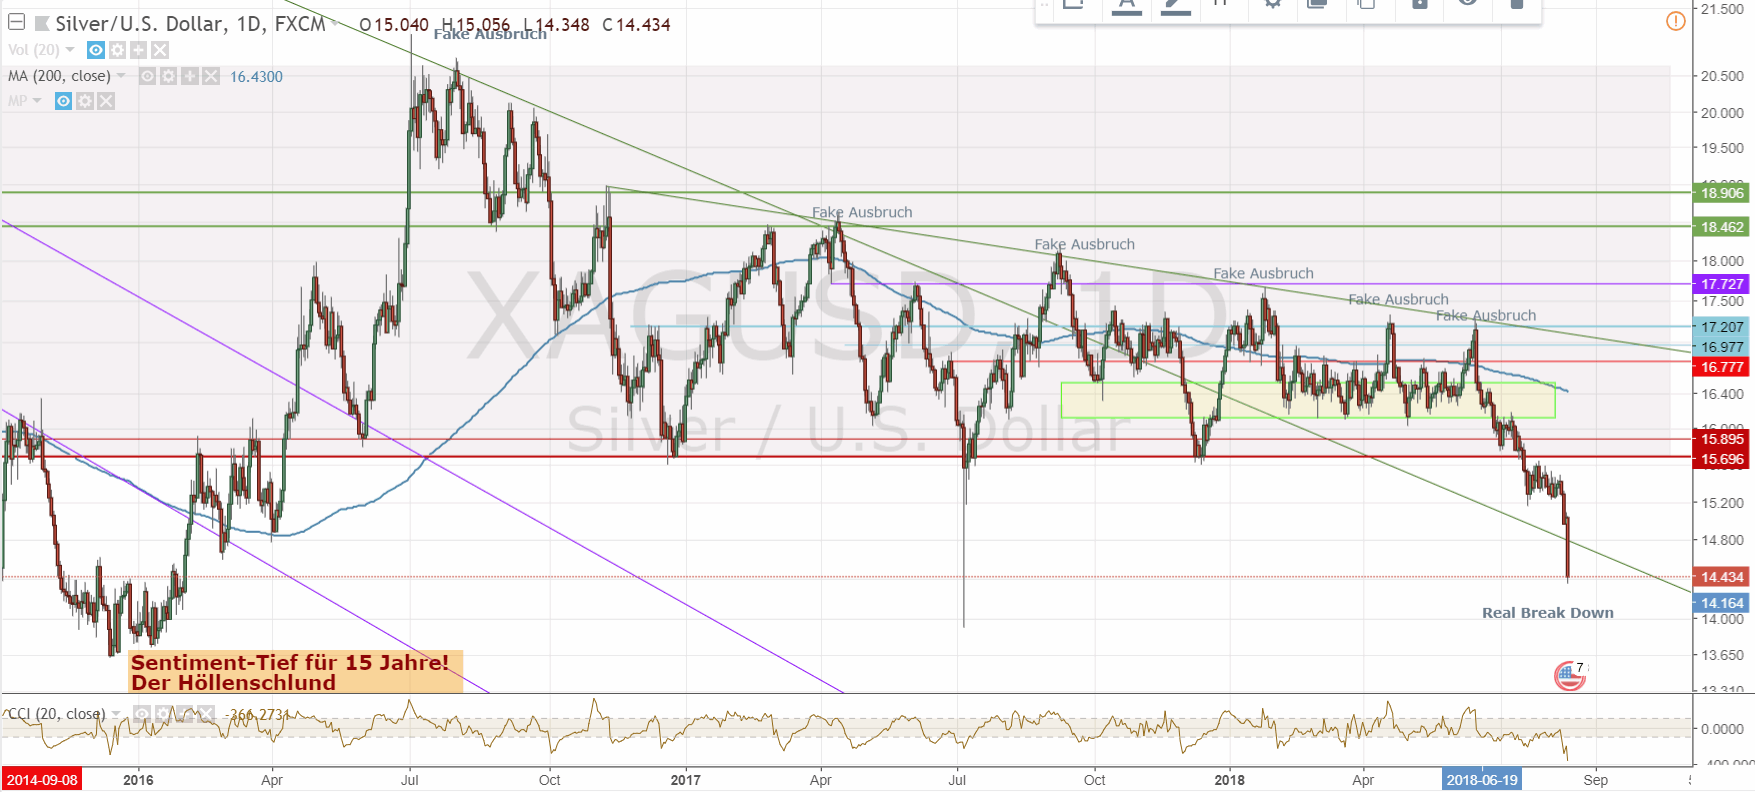The image size is (1755, 792).
Task: Open line color picker (pencil) in toolbar
Action: tap(1175, 6)
